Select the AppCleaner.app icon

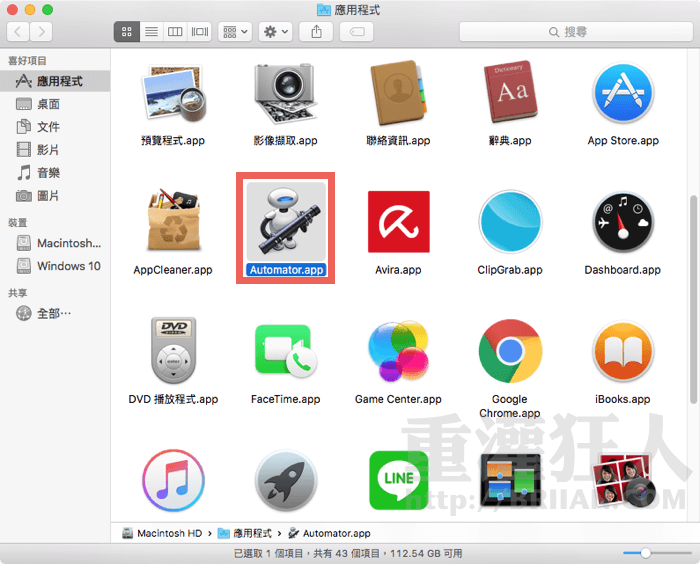[173, 222]
